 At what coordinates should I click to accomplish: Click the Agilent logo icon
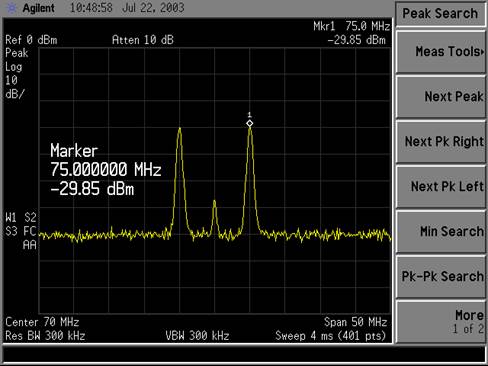click(11, 8)
